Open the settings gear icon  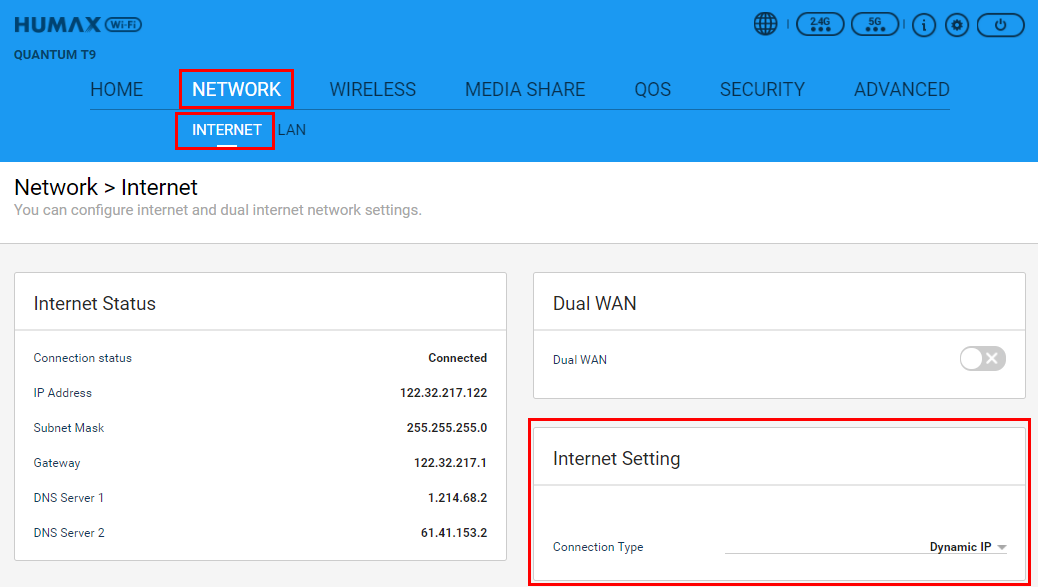pyautogui.click(x=957, y=25)
